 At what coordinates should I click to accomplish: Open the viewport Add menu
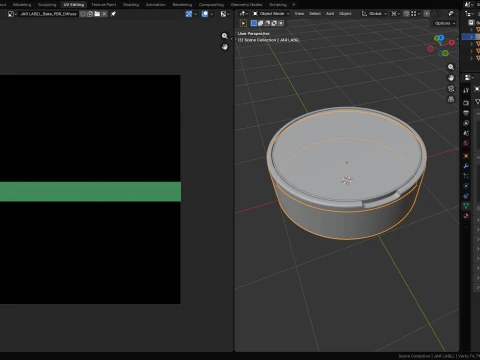330,14
